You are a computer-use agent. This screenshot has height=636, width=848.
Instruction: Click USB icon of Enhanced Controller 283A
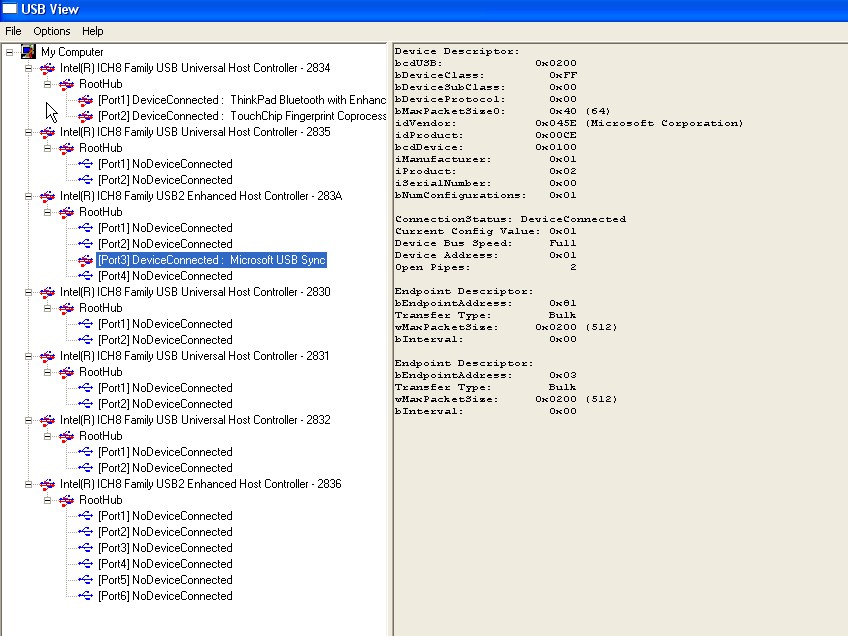[x=48, y=196]
